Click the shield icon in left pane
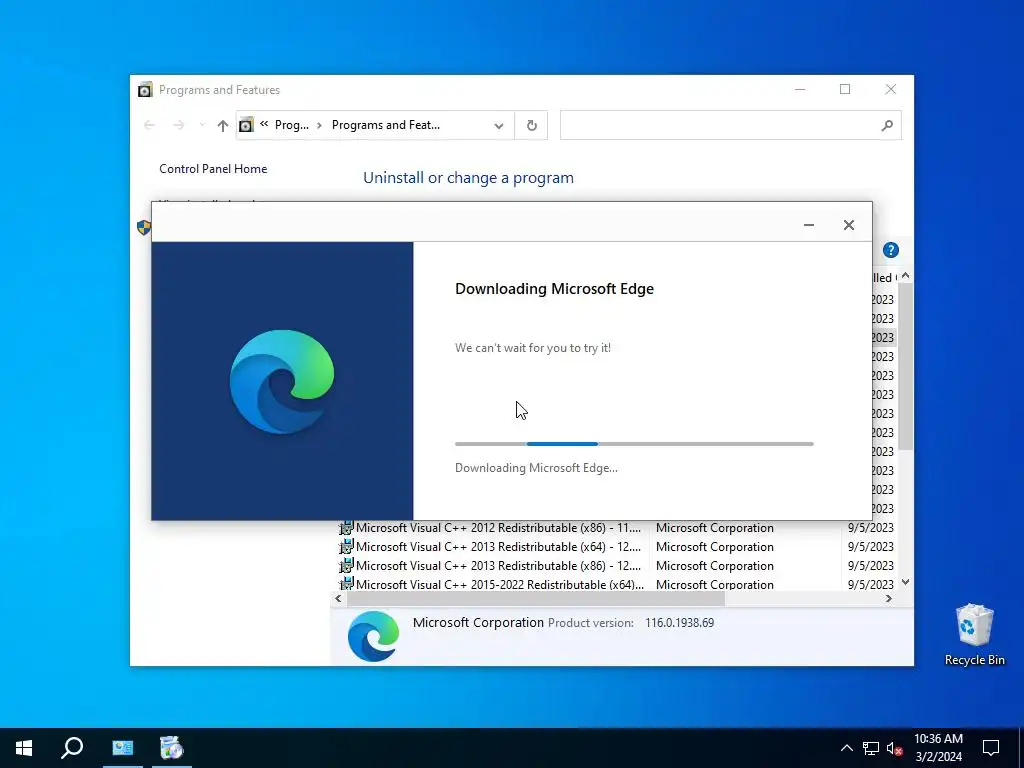The image size is (1024, 768). click(x=144, y=227)
